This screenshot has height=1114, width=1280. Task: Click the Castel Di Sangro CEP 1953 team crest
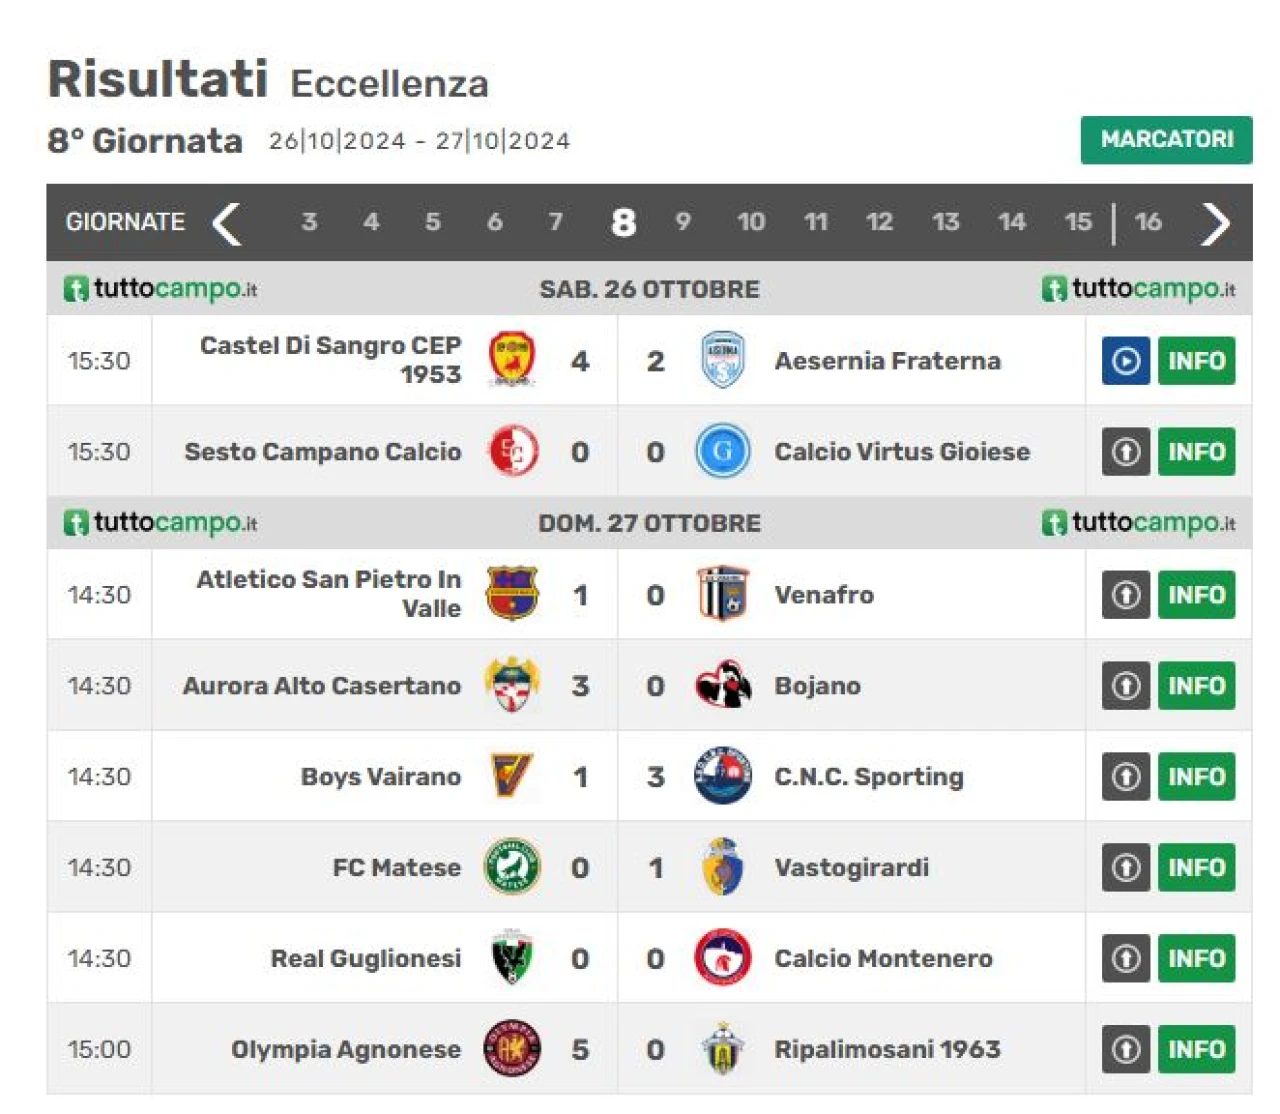512,360
